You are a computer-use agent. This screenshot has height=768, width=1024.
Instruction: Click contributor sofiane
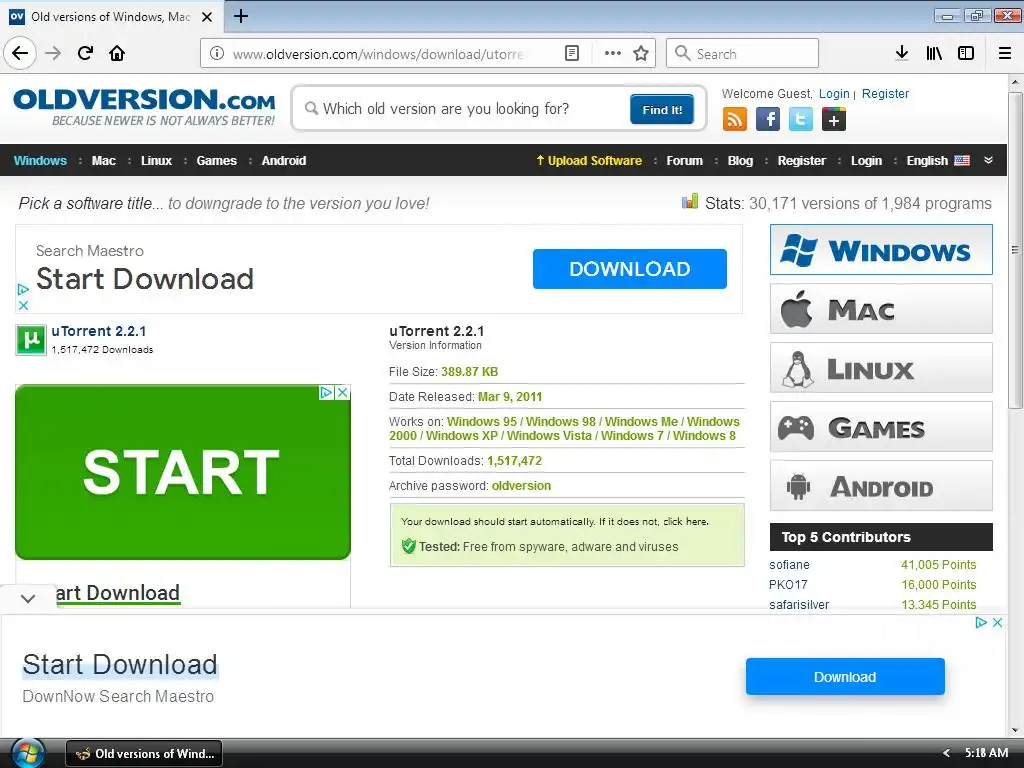click(789, 564)
